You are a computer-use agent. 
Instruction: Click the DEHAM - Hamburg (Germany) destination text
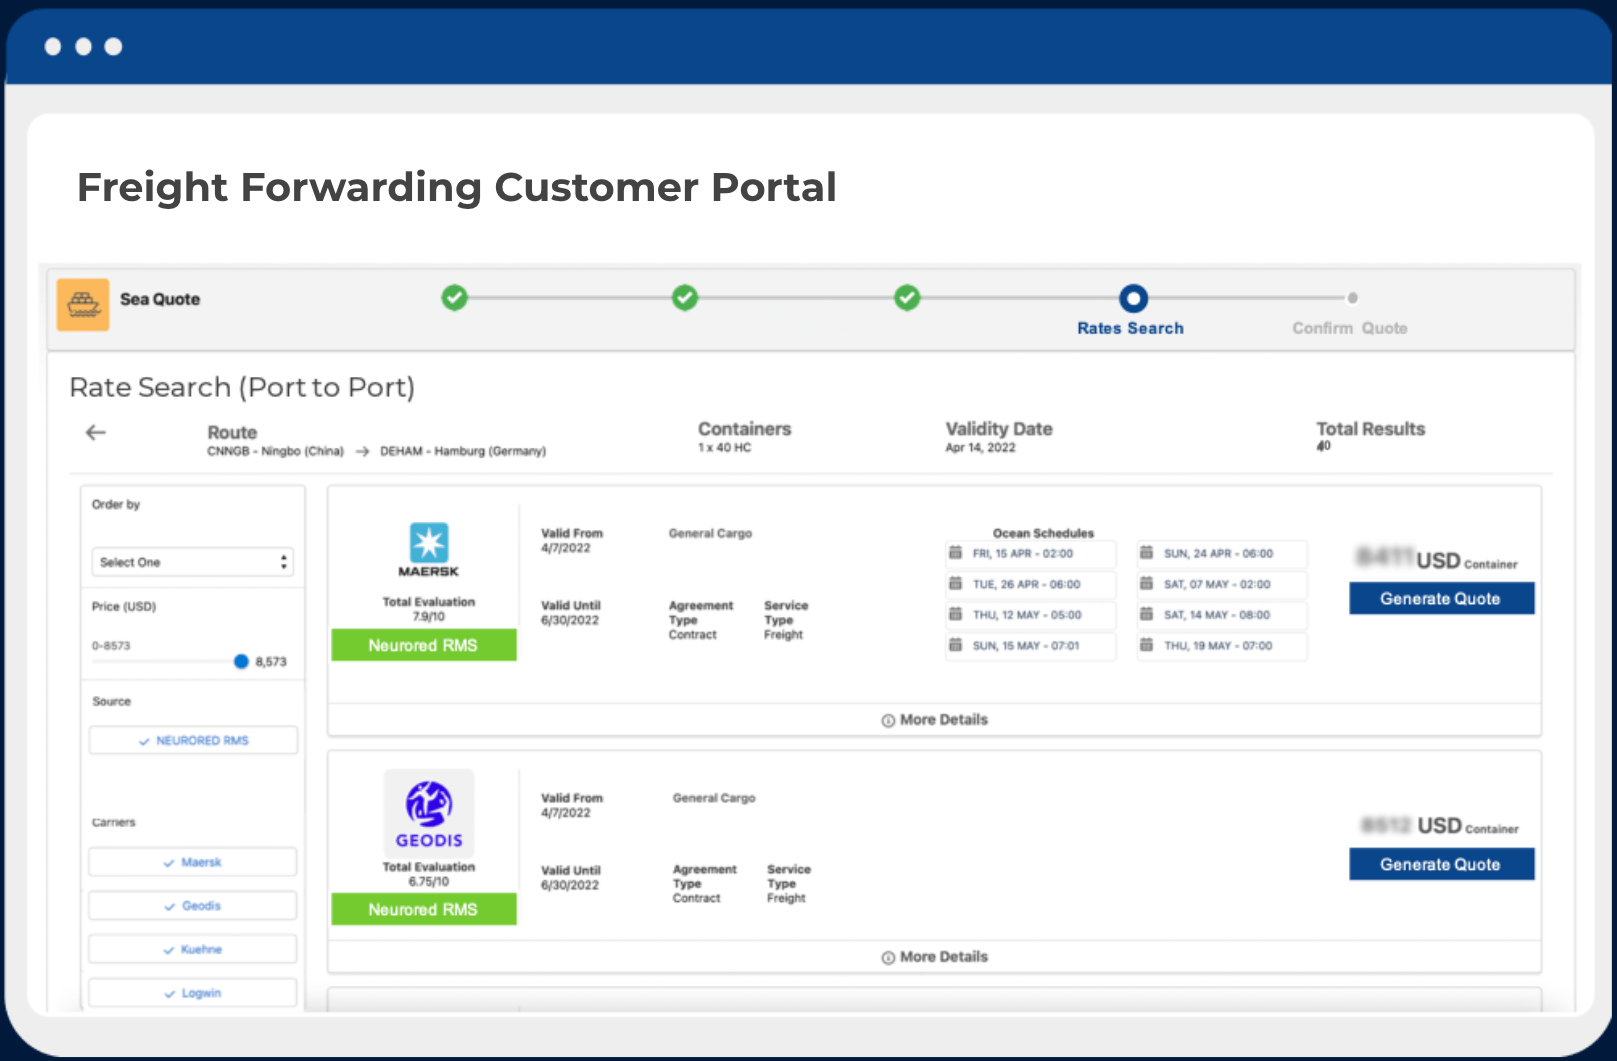[463, 451]
